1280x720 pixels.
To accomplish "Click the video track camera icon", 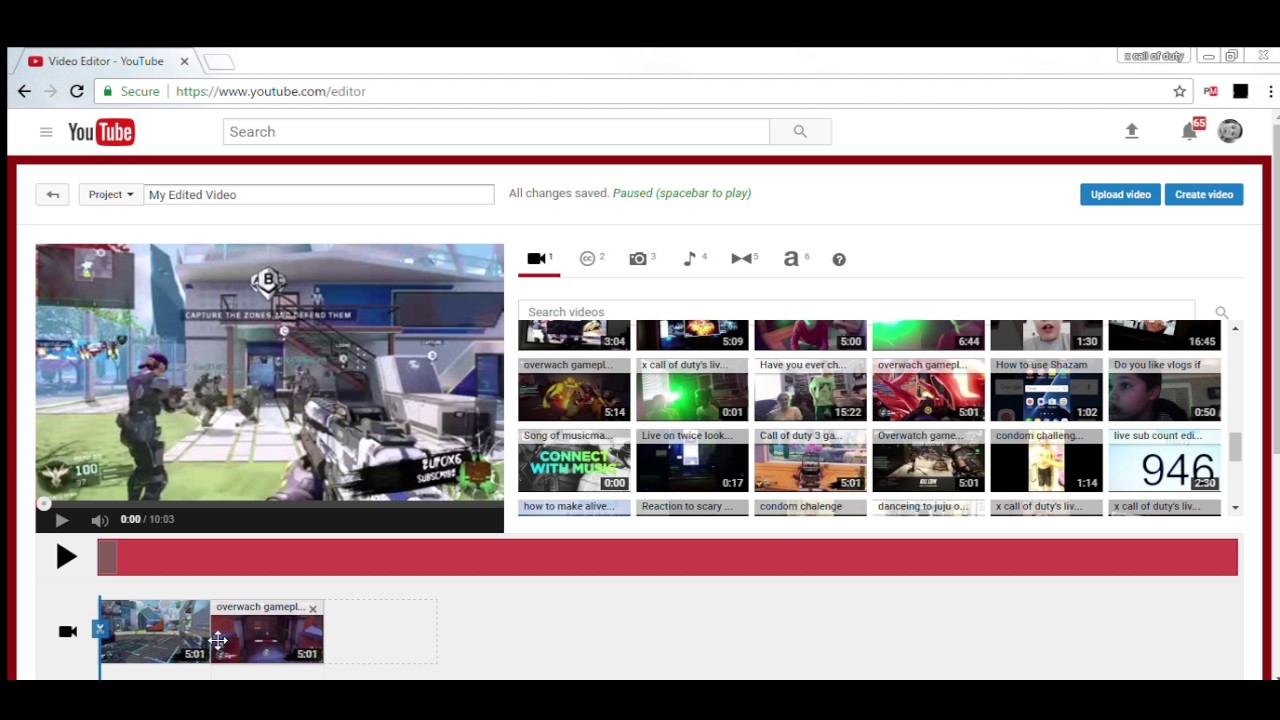I will tap(68, 631).
